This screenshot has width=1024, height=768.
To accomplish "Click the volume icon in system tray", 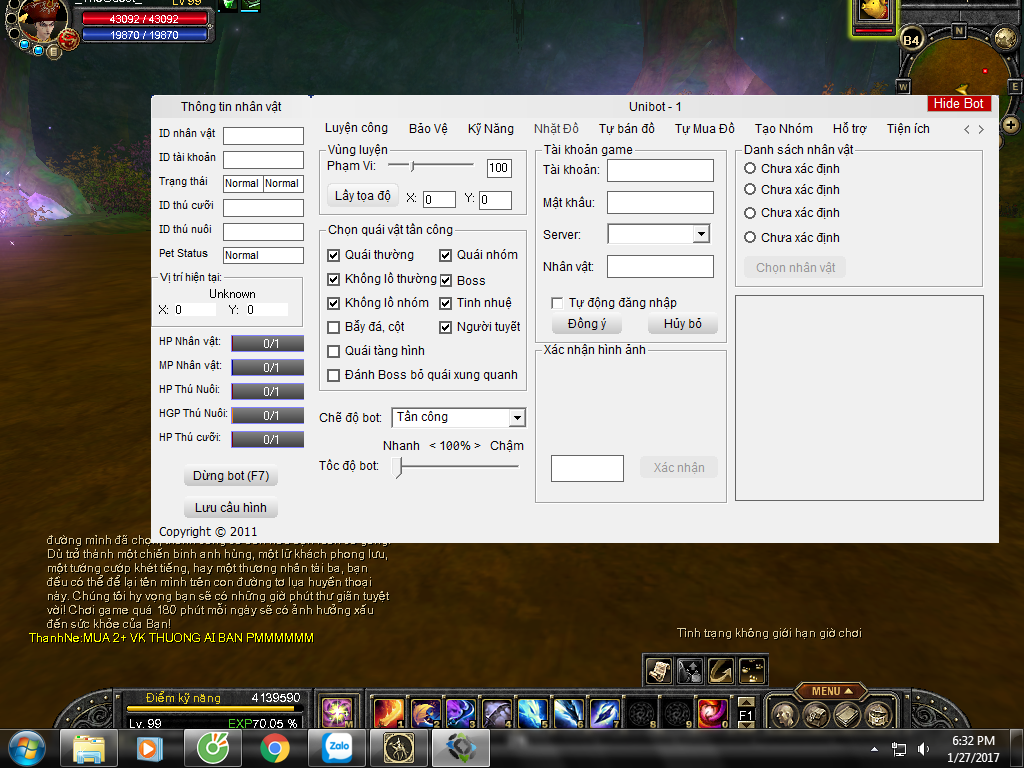I will coord(923,749).
